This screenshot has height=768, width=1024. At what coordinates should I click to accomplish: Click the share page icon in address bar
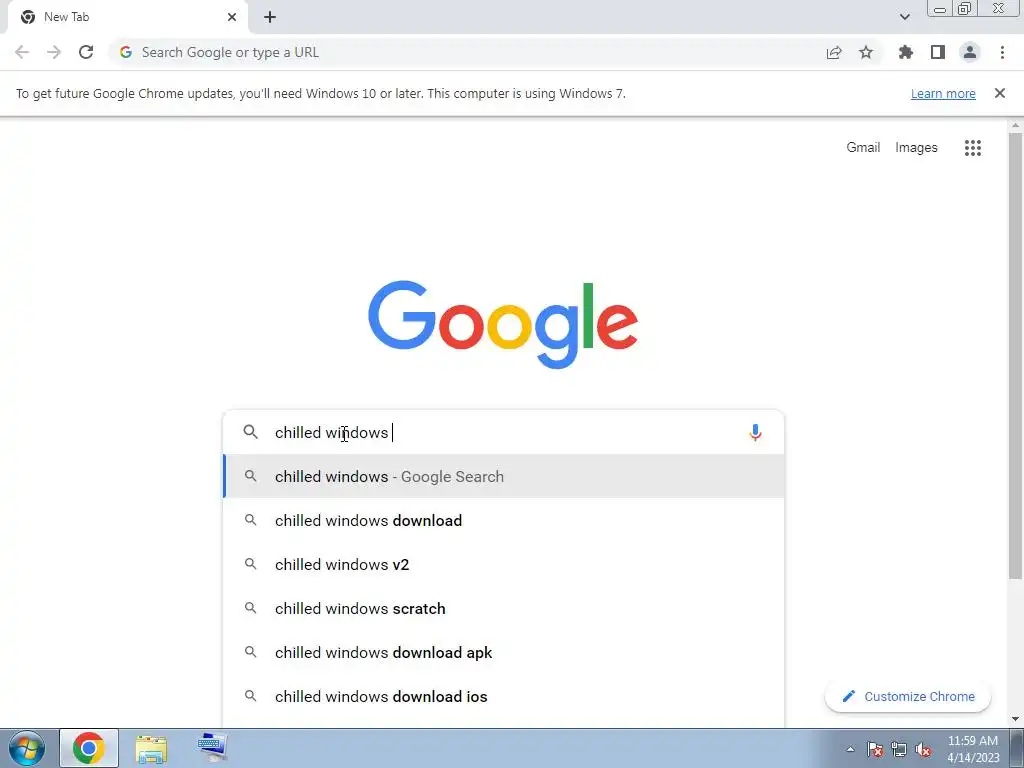click(834, 52)
